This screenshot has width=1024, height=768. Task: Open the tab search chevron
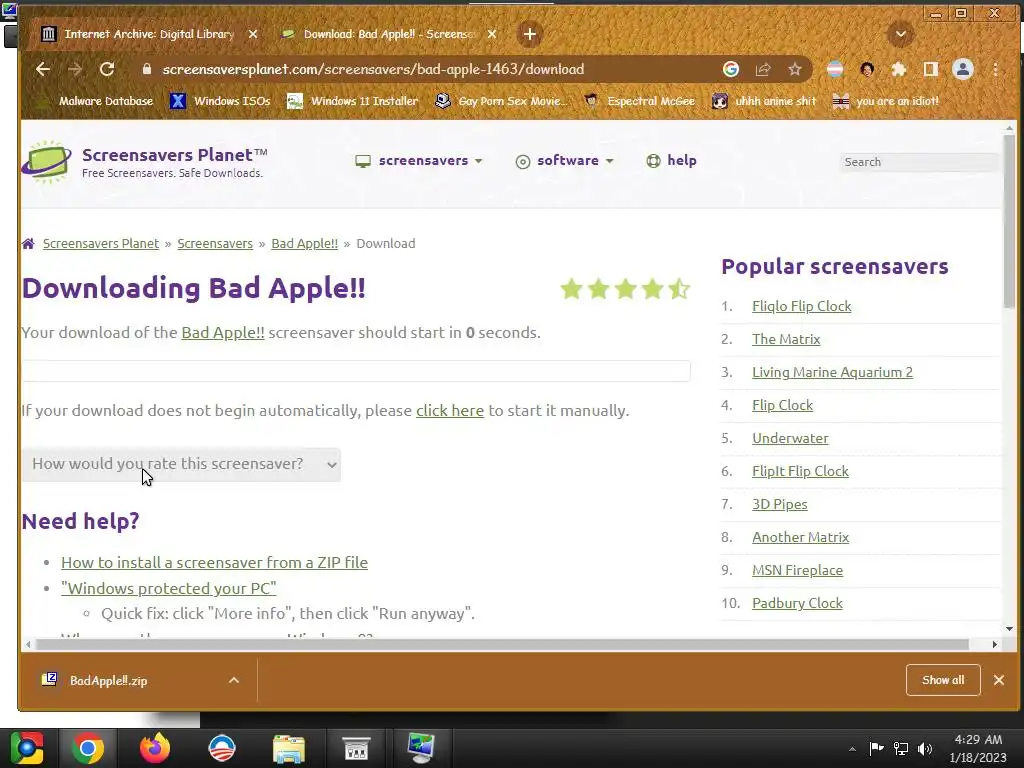(901, 34)
